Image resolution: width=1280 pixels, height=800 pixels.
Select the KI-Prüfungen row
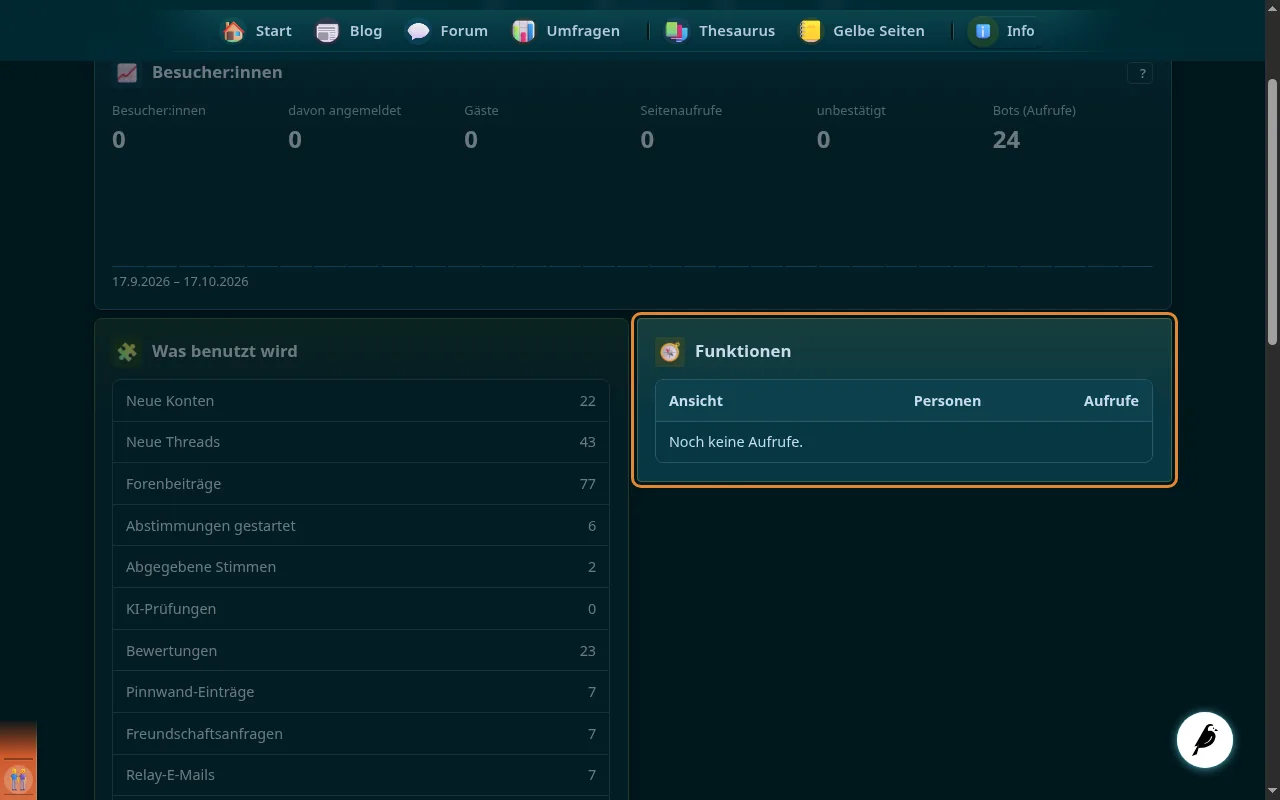pyautogui.click(x=361, y=609)
